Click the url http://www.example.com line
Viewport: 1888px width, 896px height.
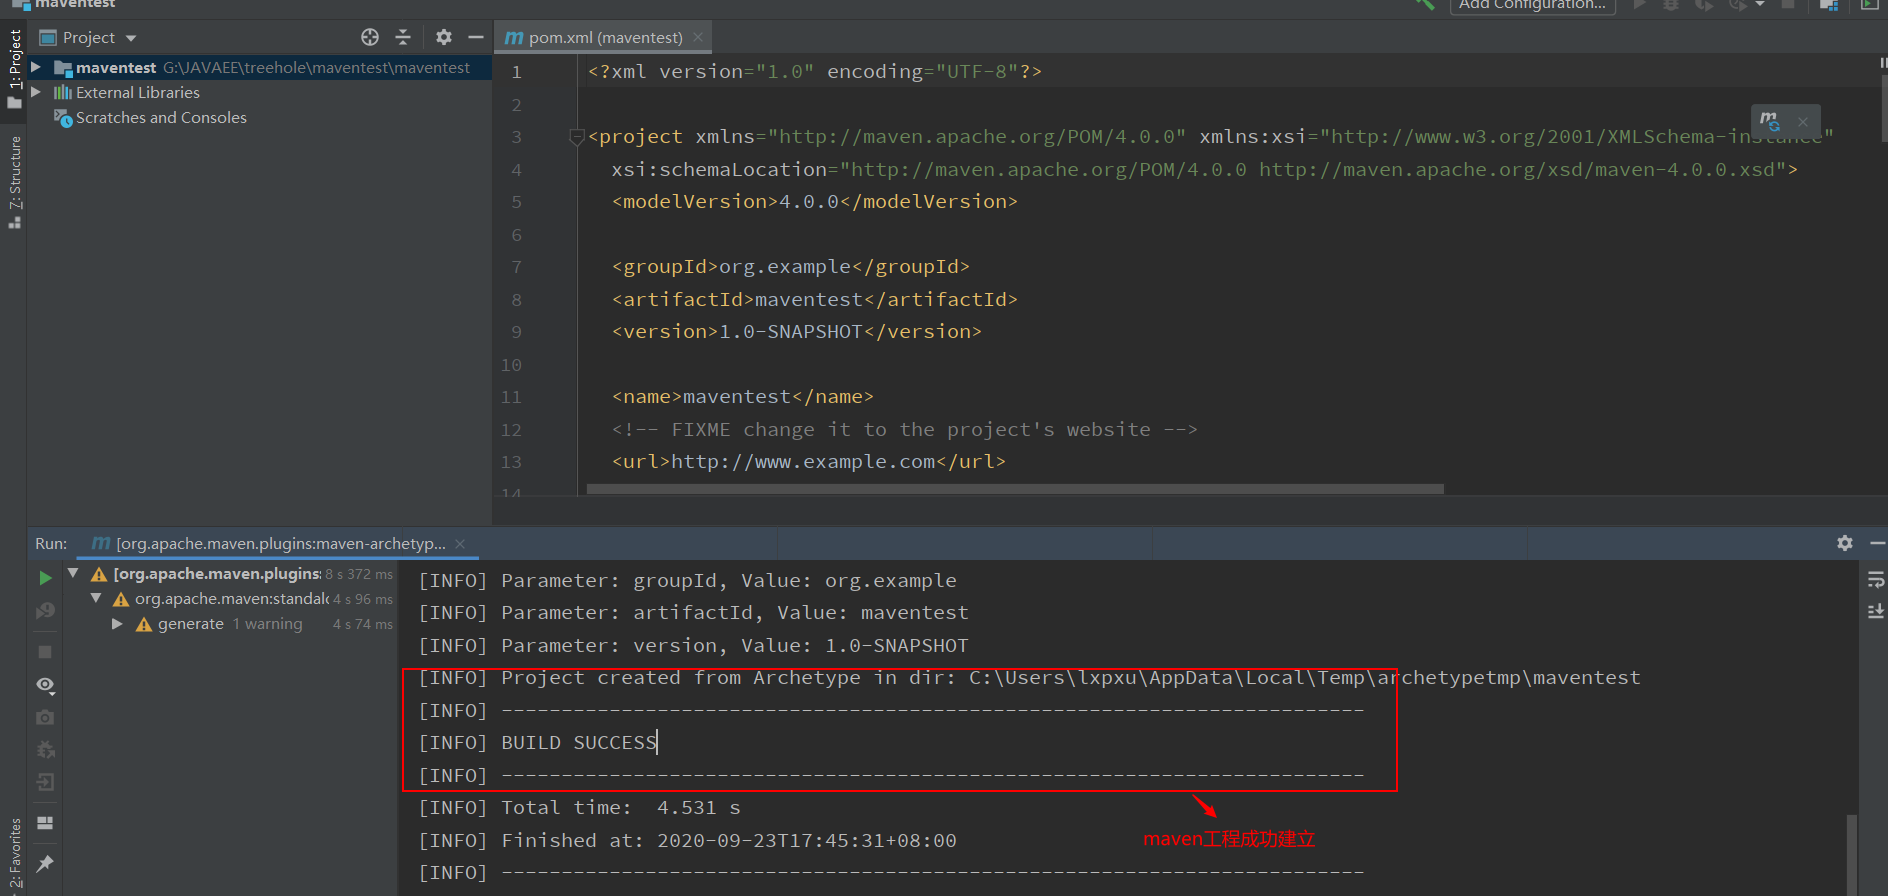(809, 461)
